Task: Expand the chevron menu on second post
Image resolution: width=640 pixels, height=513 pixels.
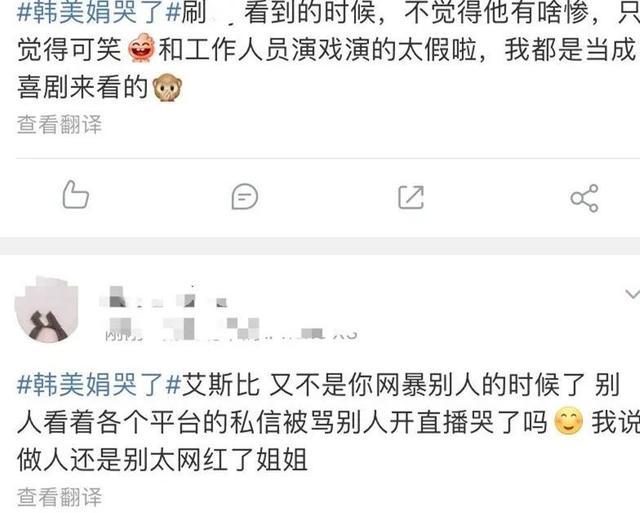Action: pyautogui.click(x=632, y=294)
